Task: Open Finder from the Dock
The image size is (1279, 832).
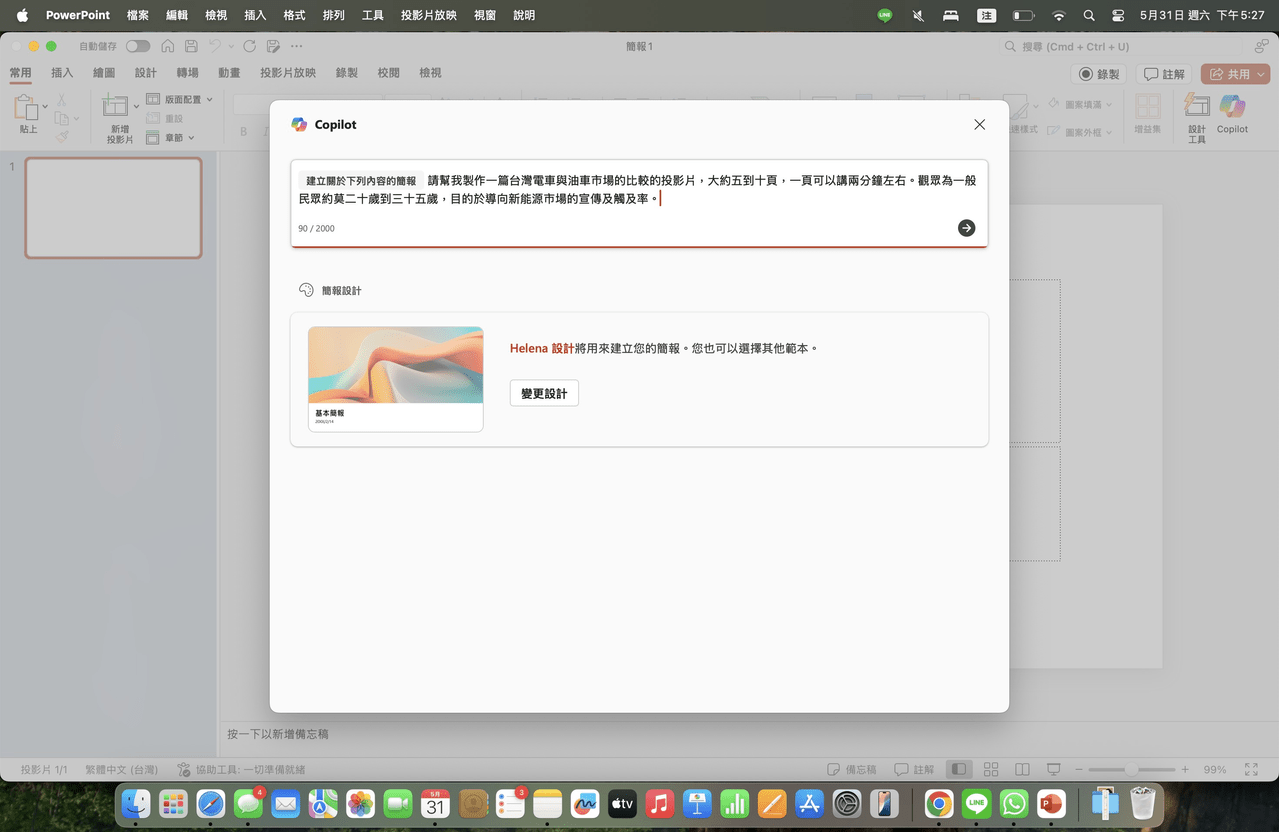Action: point(135,803)
